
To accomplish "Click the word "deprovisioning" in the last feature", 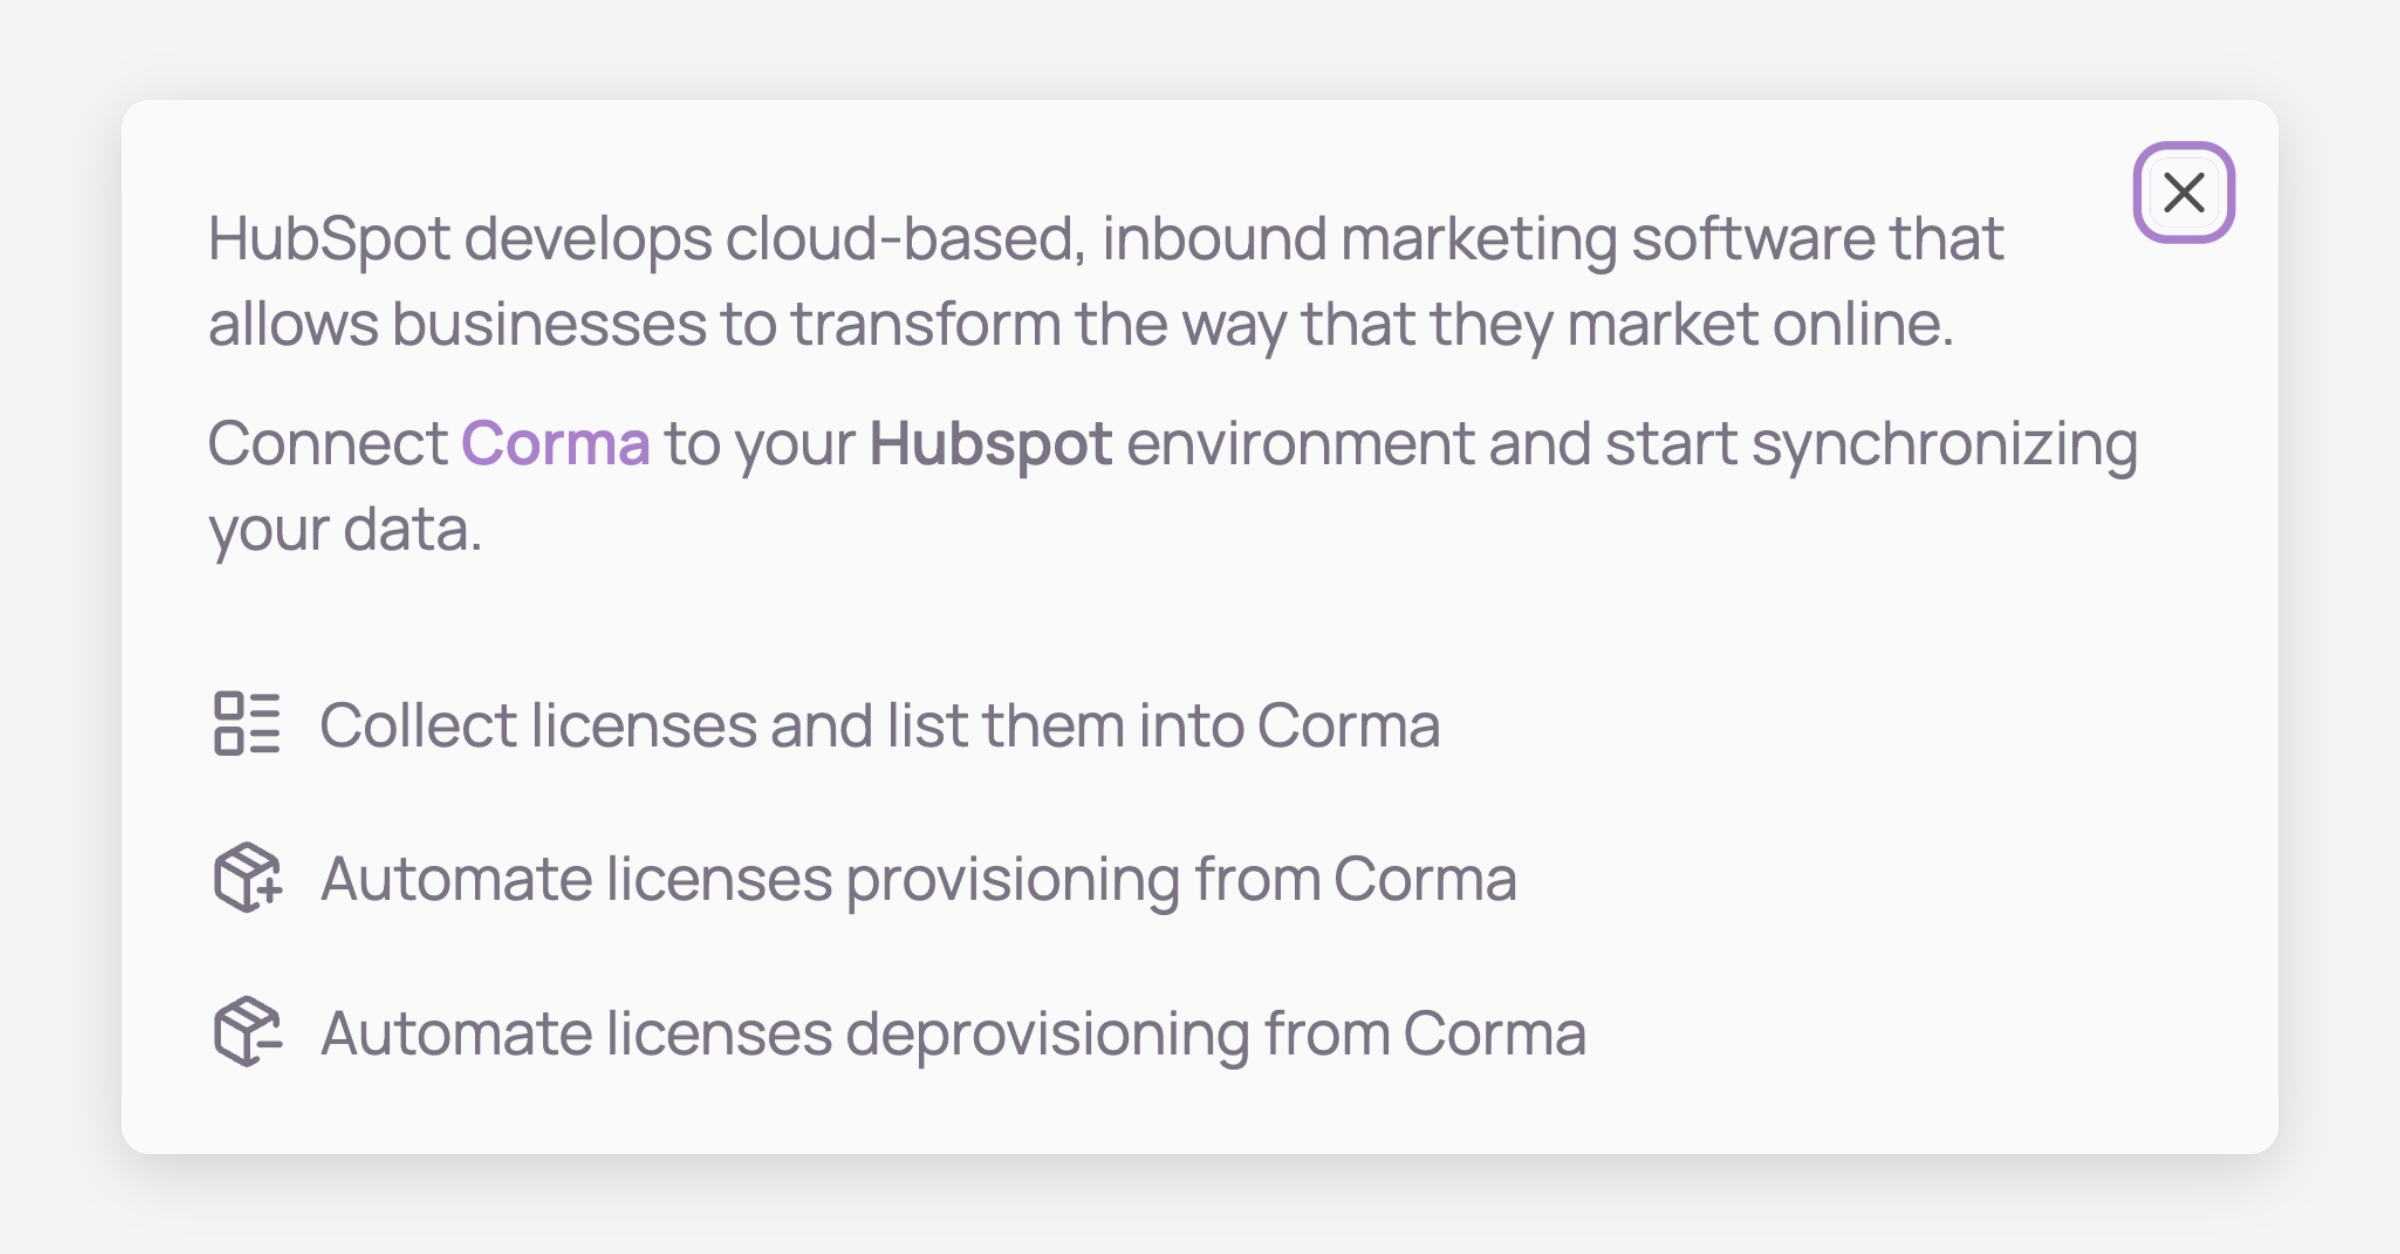I will pos(1047,1033).
